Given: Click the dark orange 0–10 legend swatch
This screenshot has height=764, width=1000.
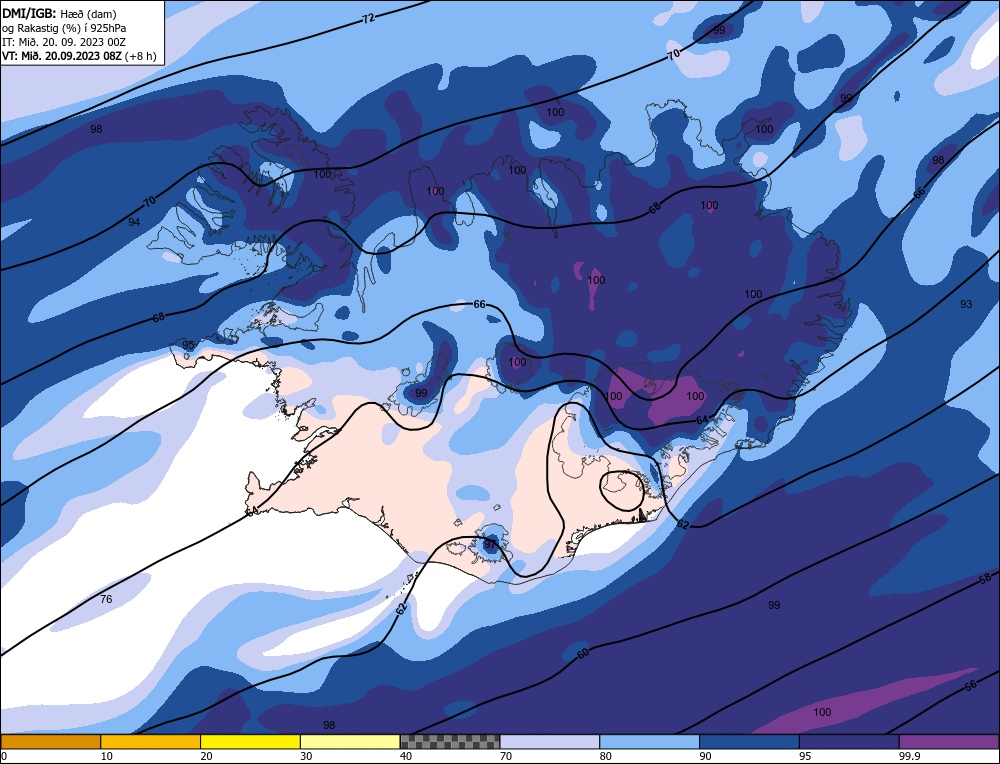Looking at the screenshot, I should pos(50,742).
